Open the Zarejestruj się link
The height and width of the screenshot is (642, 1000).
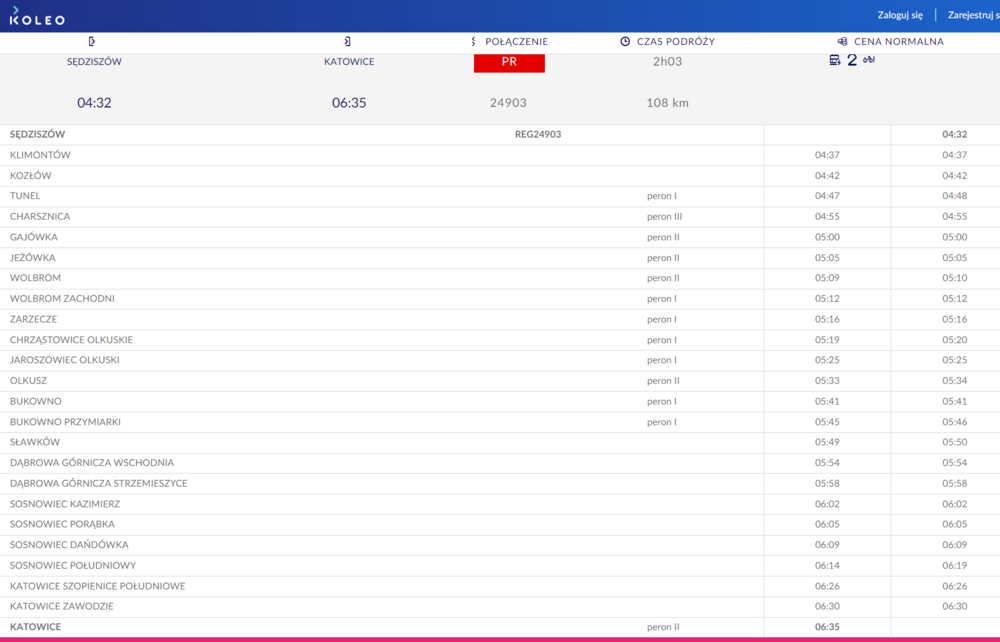(x=973, y=15)
